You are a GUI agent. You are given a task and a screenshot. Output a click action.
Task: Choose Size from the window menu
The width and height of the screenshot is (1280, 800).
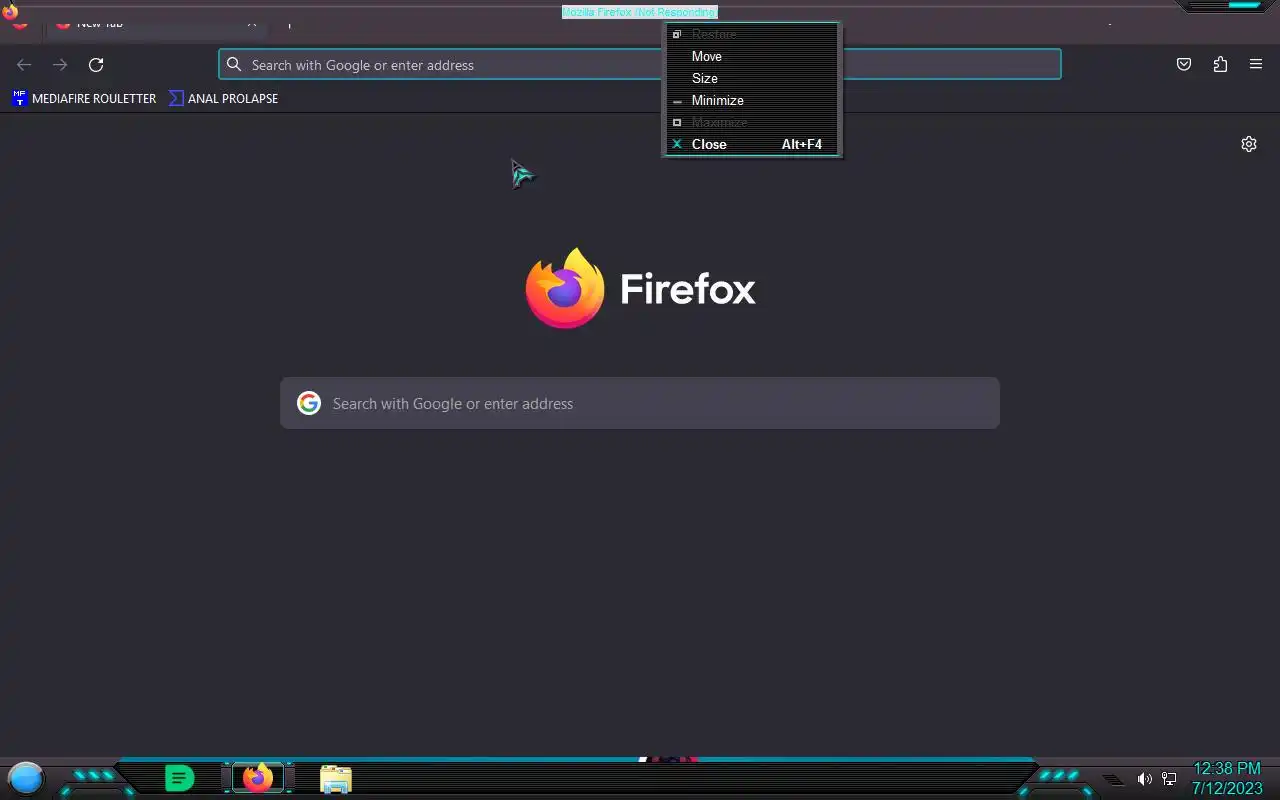click(751, 78)
